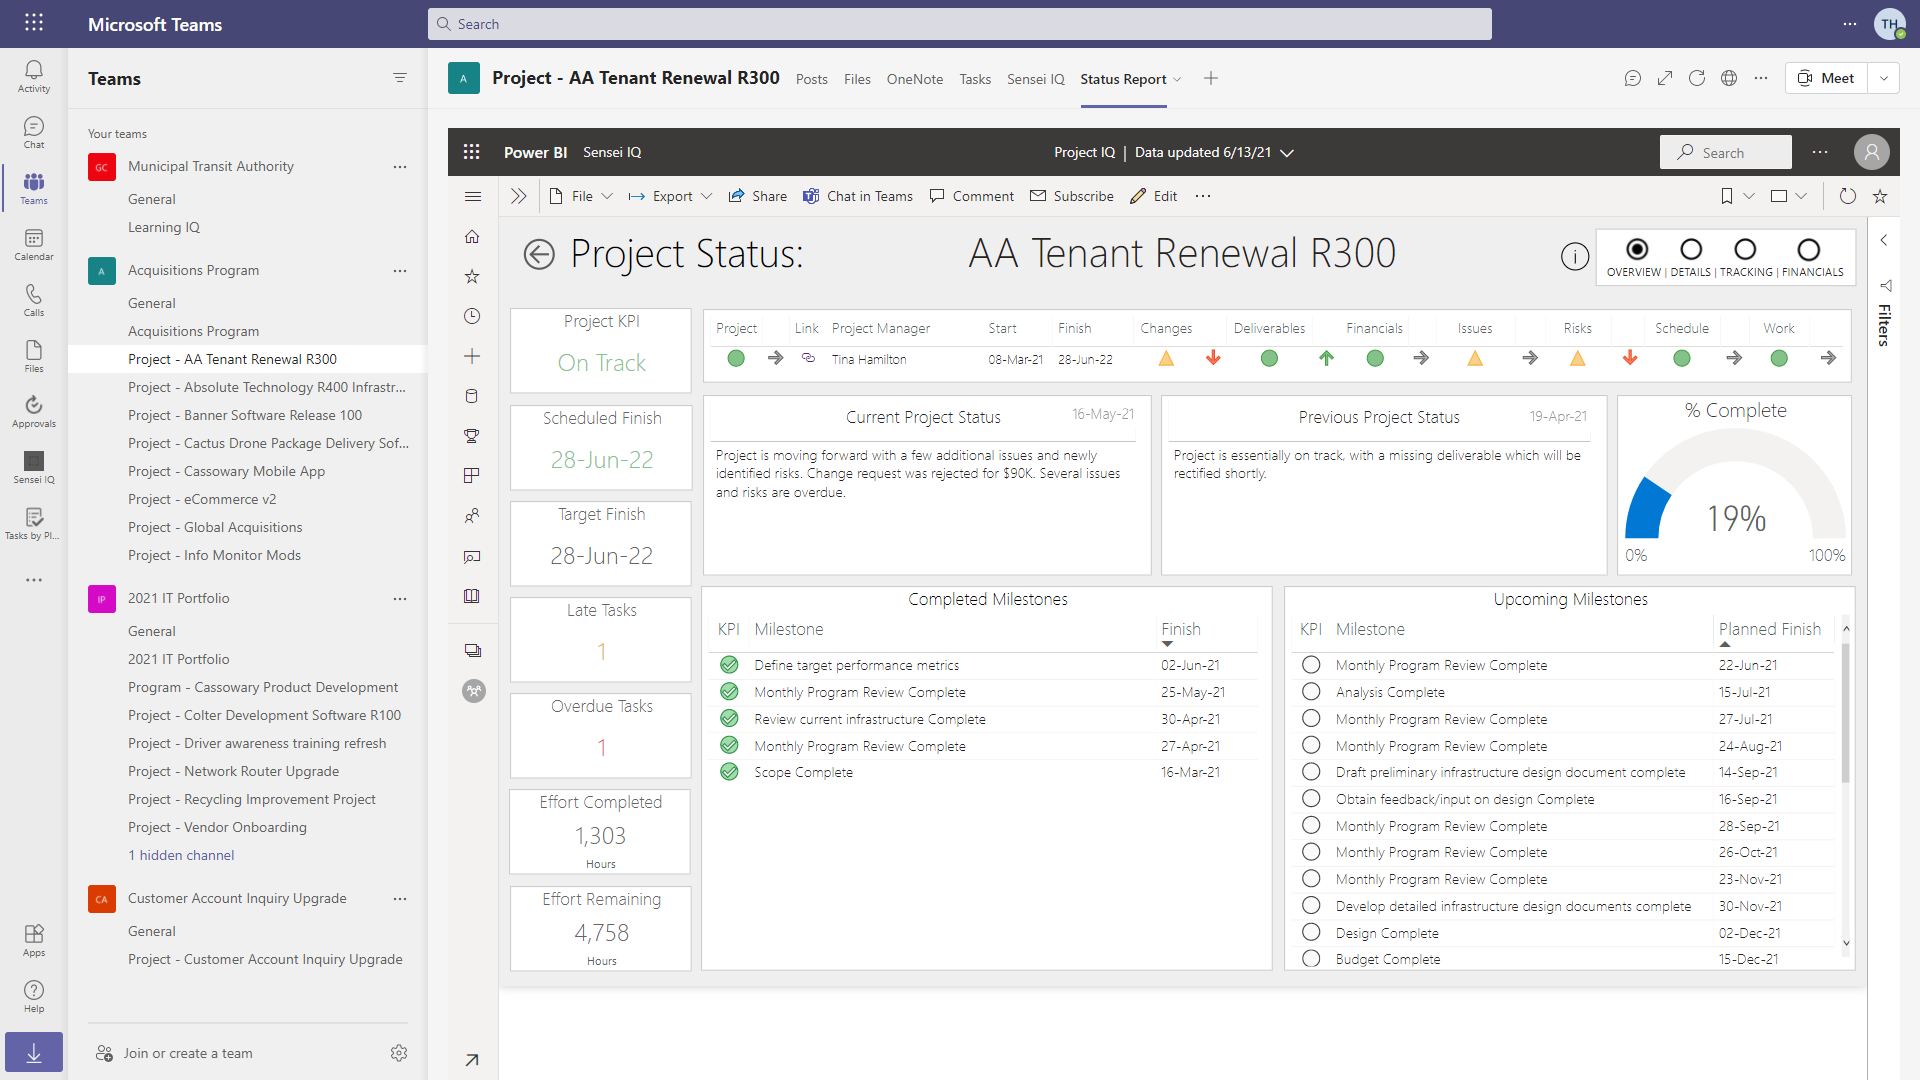This screenshot has width=1920, height=1080.
Task: Click the Power BI Home icon
Action: click(x=472, y=237)
